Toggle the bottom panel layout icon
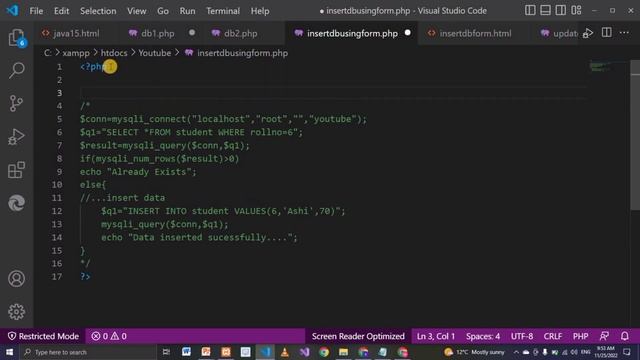The image size is (640, 360). point(545,10)
